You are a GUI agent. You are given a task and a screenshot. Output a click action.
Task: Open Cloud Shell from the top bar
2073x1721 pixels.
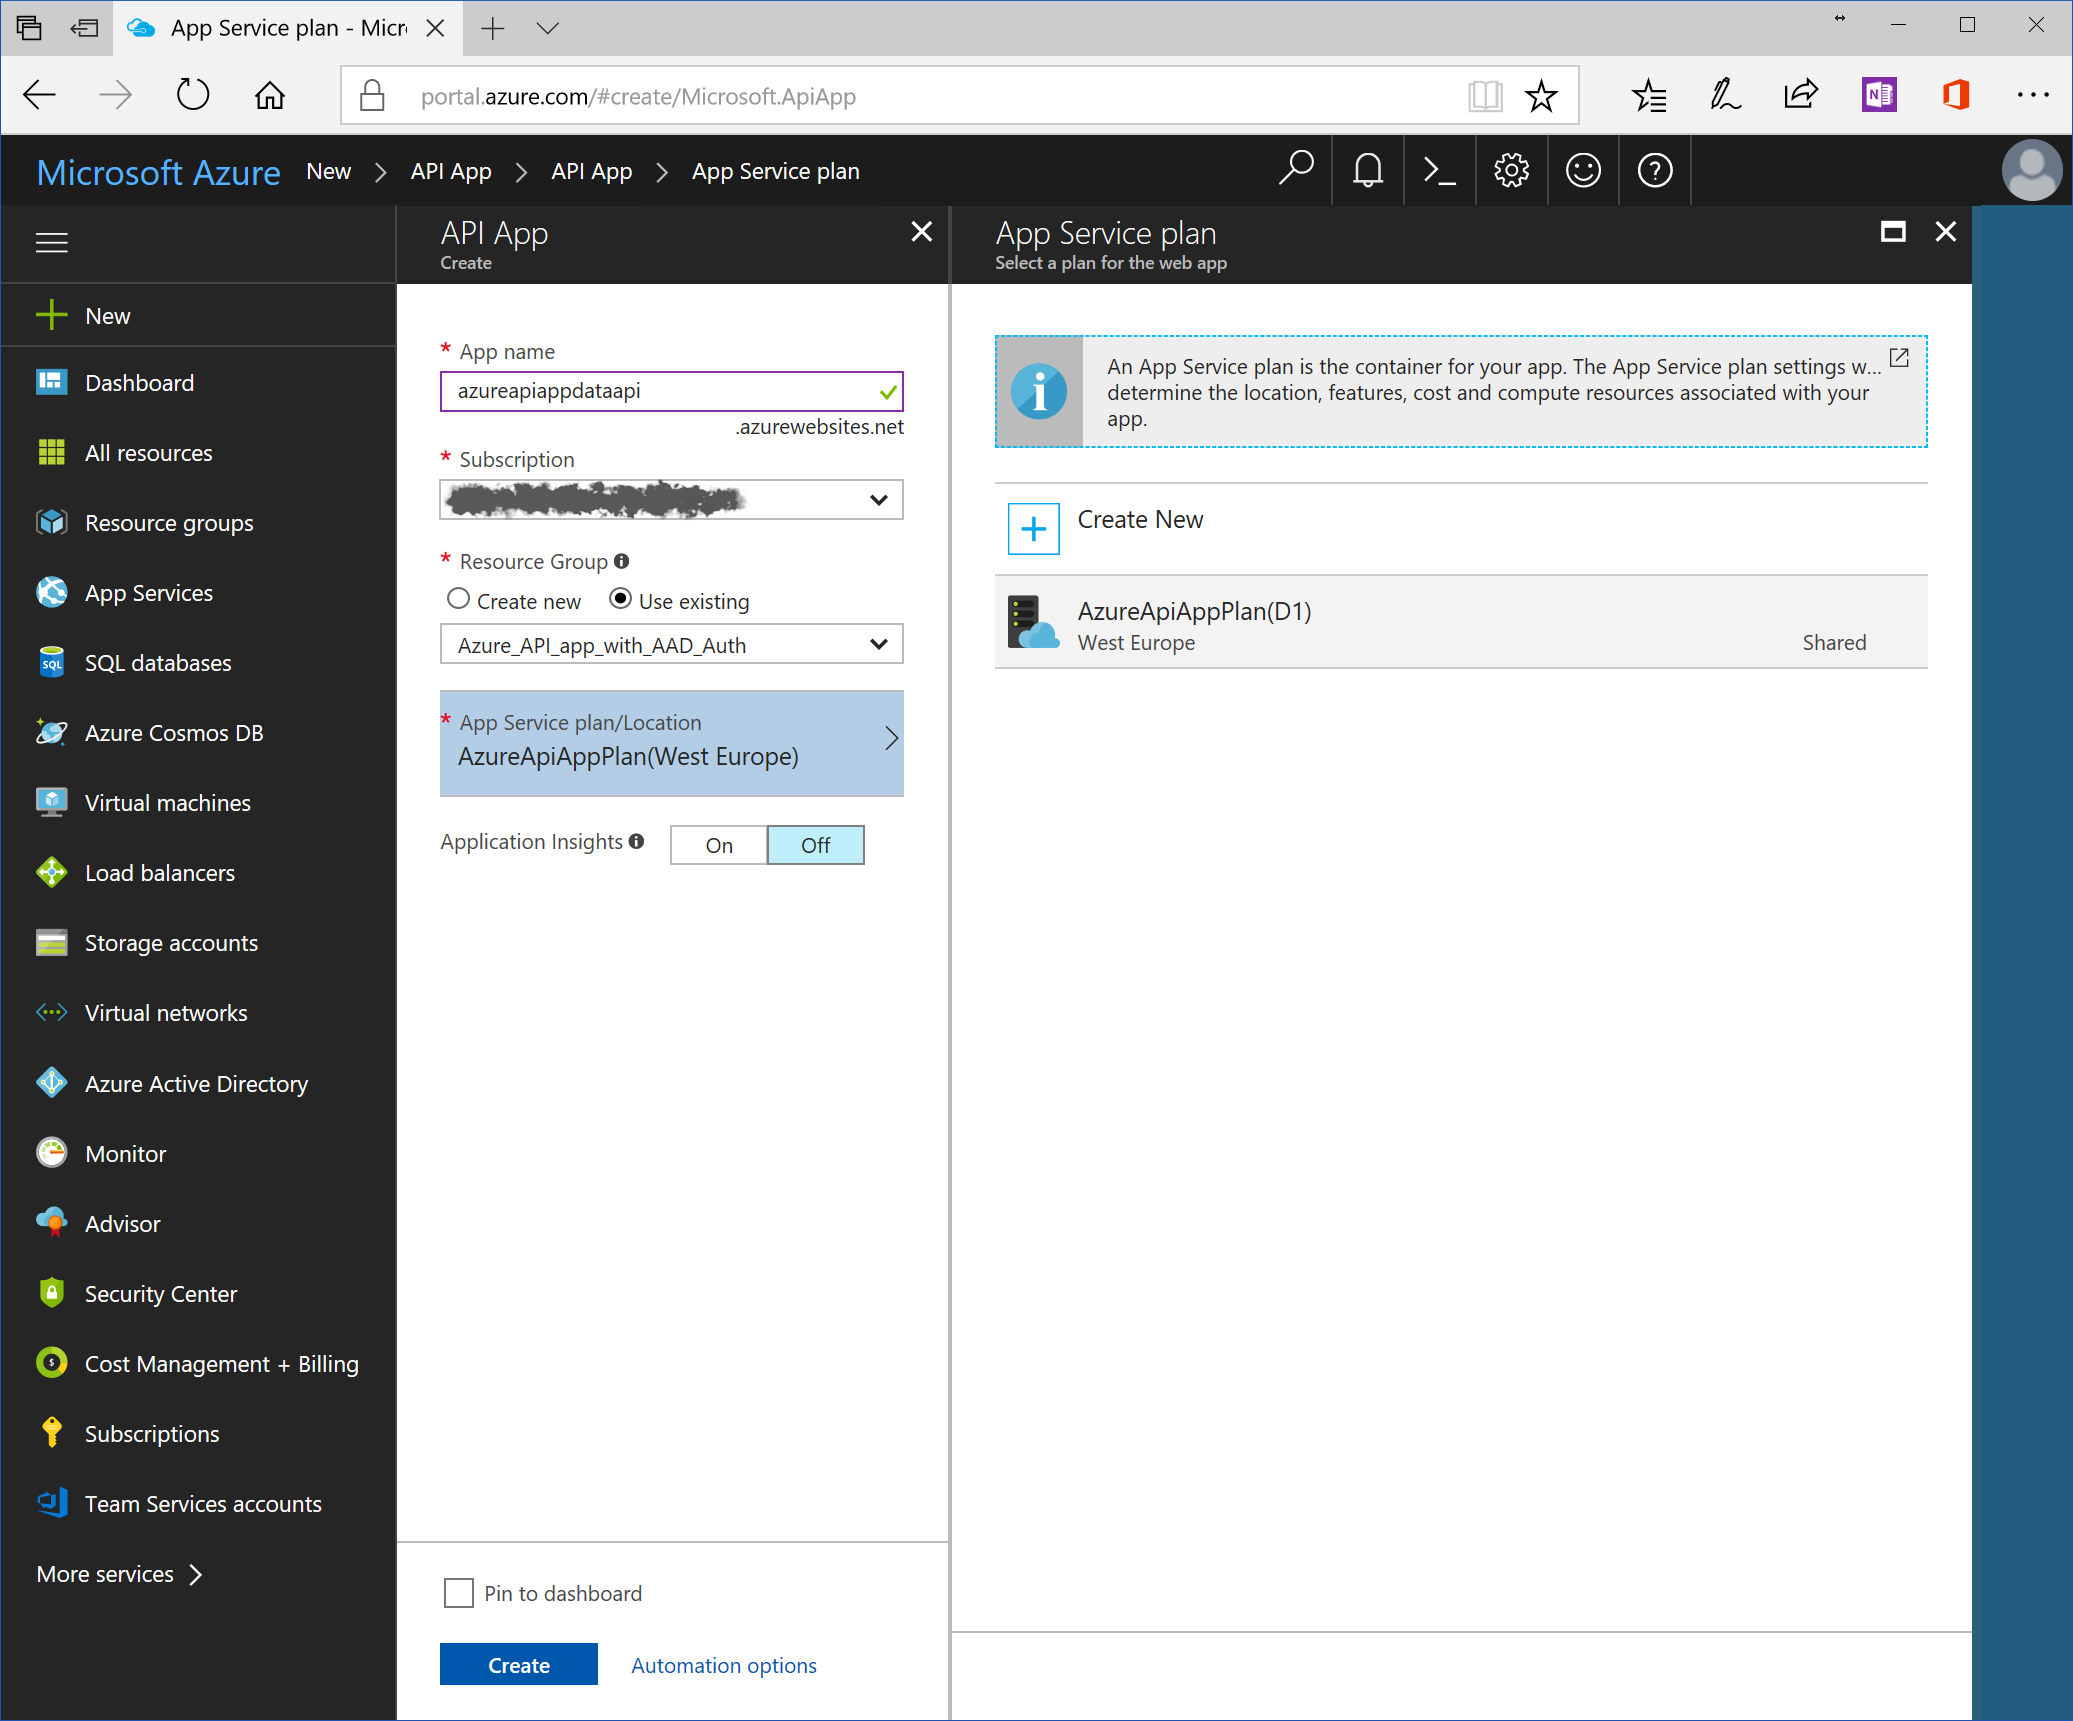1439,171
